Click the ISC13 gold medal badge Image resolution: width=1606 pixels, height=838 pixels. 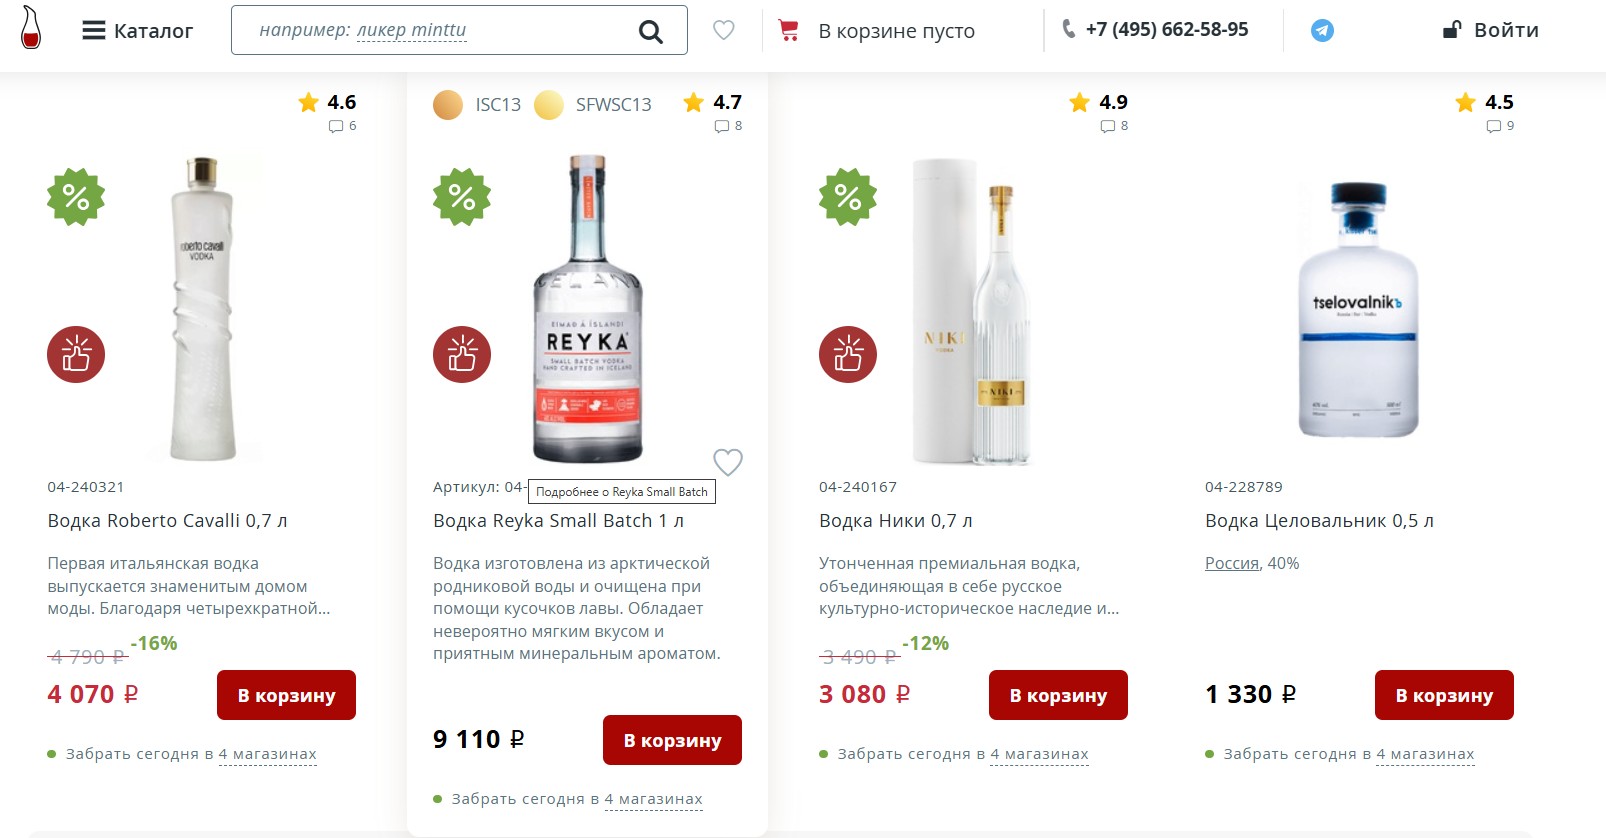(x=448, y=104)
